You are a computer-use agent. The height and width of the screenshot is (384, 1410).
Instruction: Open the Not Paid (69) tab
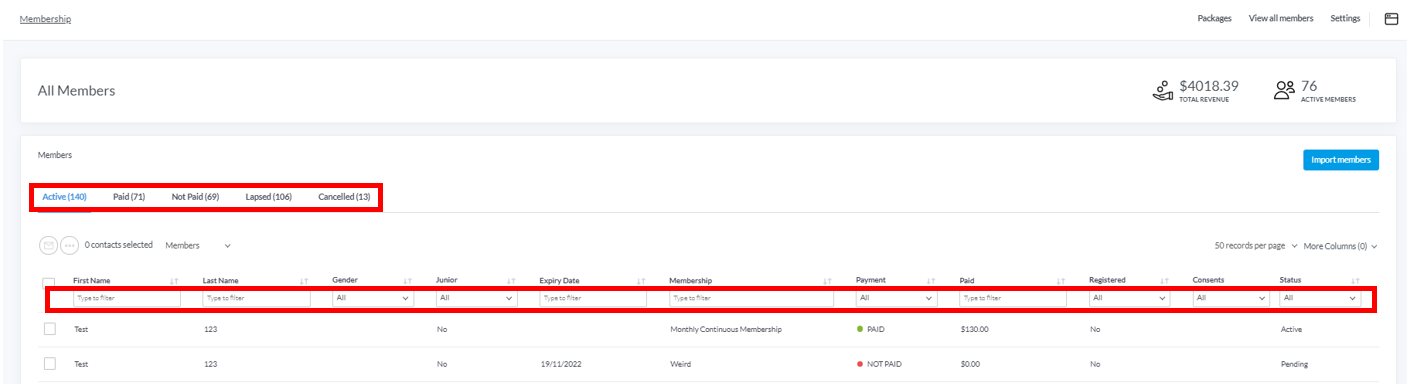click(195, 197)
